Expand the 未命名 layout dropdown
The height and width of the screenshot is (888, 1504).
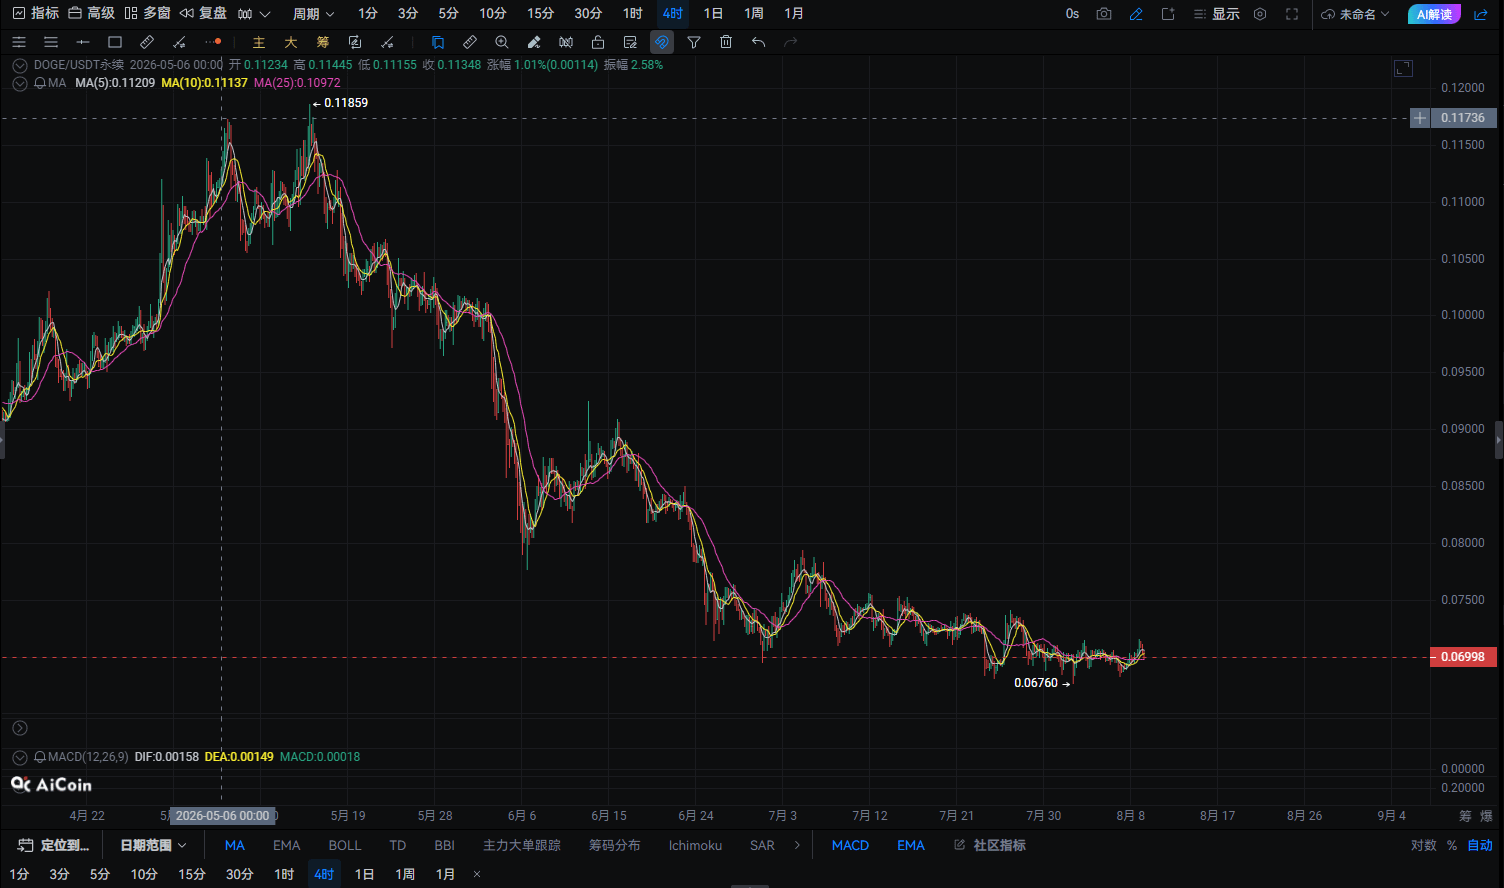[x=1355, y=14]
